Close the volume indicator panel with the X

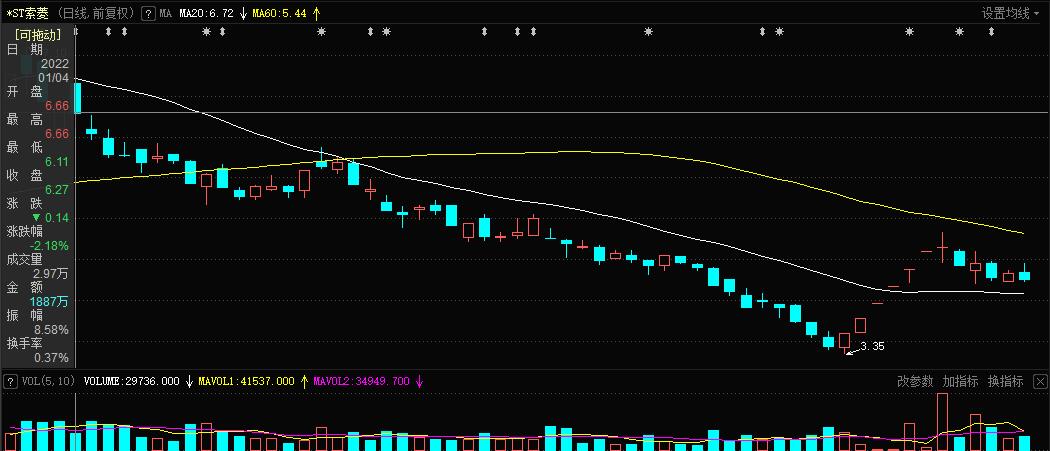click(x=1040, y=381)
